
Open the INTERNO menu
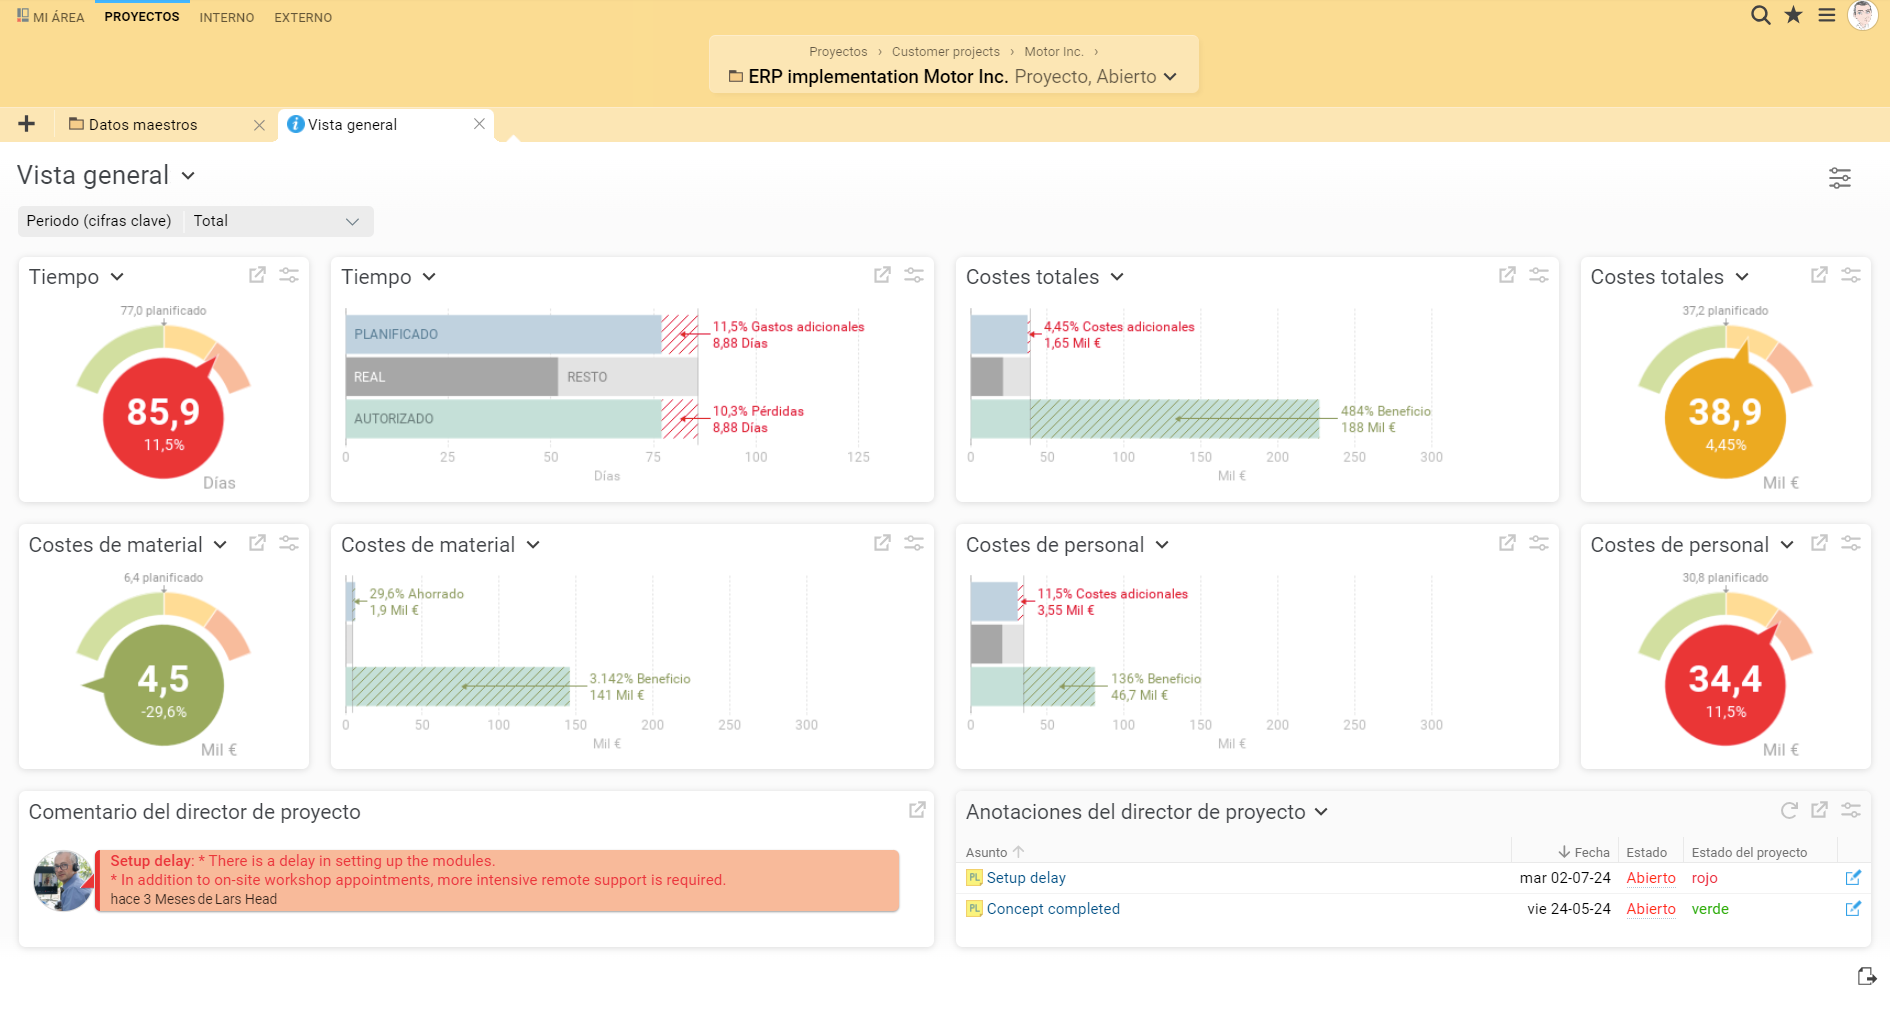[227, 17]
